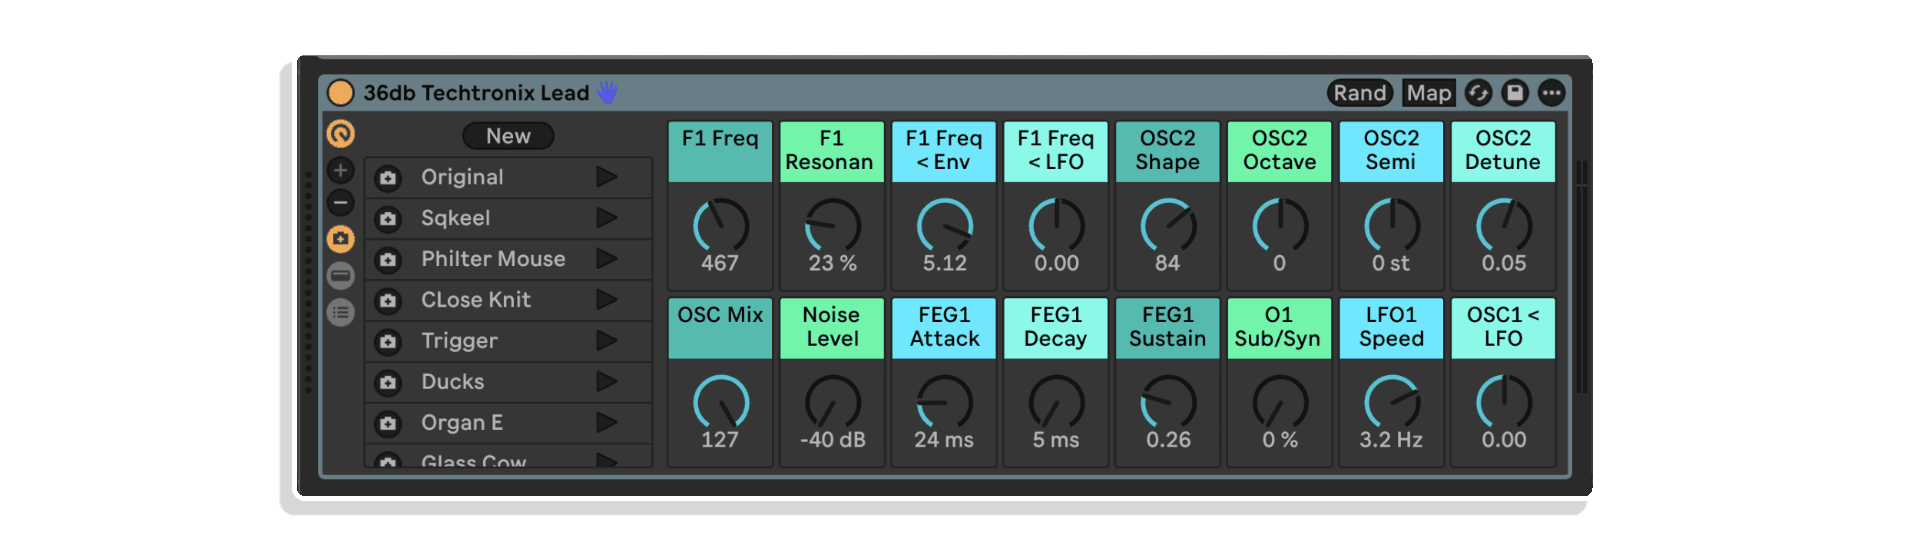1920x551 pixels.
Task: Launch the Ducks variation
Action: 607,382
